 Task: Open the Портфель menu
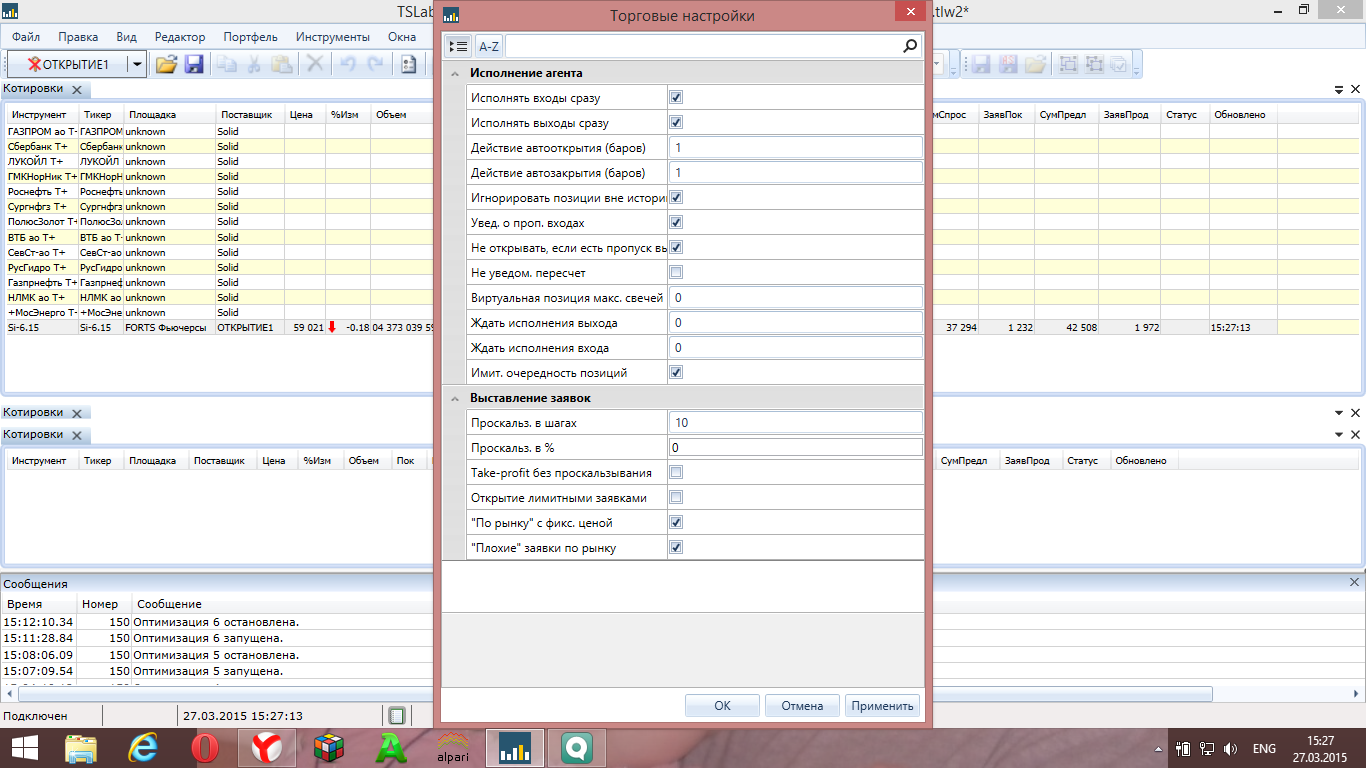pyautogui.click(x=250, y=37)
